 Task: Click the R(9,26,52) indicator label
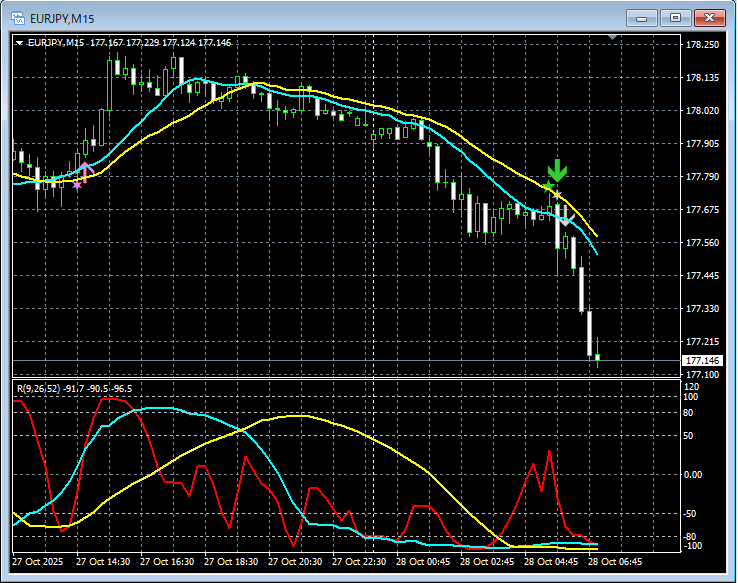coord(74,389)
